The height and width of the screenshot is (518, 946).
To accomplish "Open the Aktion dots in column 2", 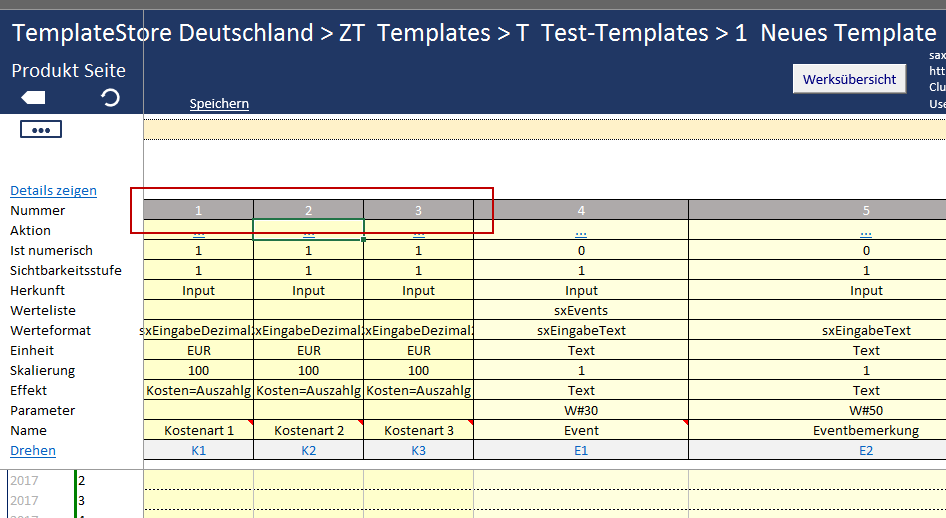I will point(308,231).
